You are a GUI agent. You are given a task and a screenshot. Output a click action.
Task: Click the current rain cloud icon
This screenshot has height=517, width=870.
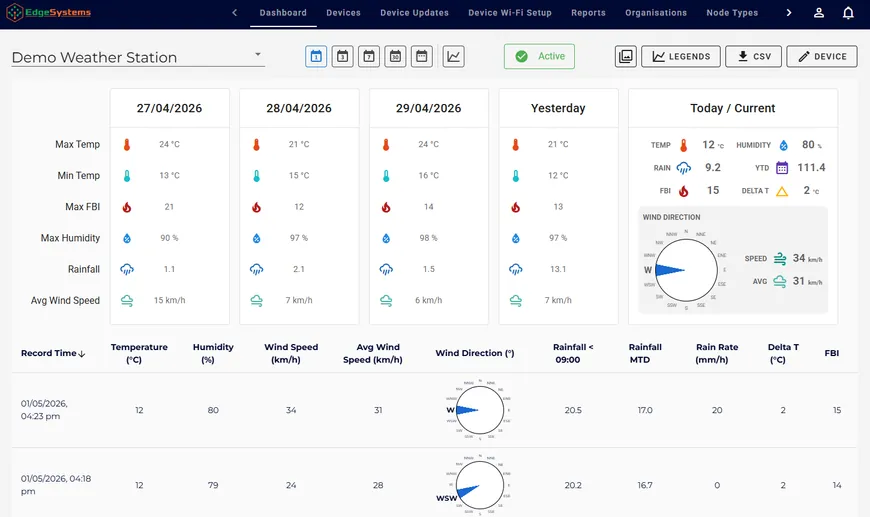(x=684, y=168)
